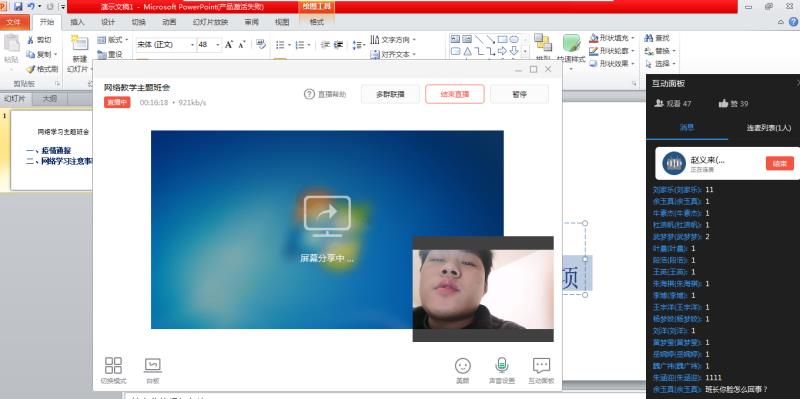Expand the font size 48 dropdown
This screenshot has height=399, width=800.
coord(218,45)
